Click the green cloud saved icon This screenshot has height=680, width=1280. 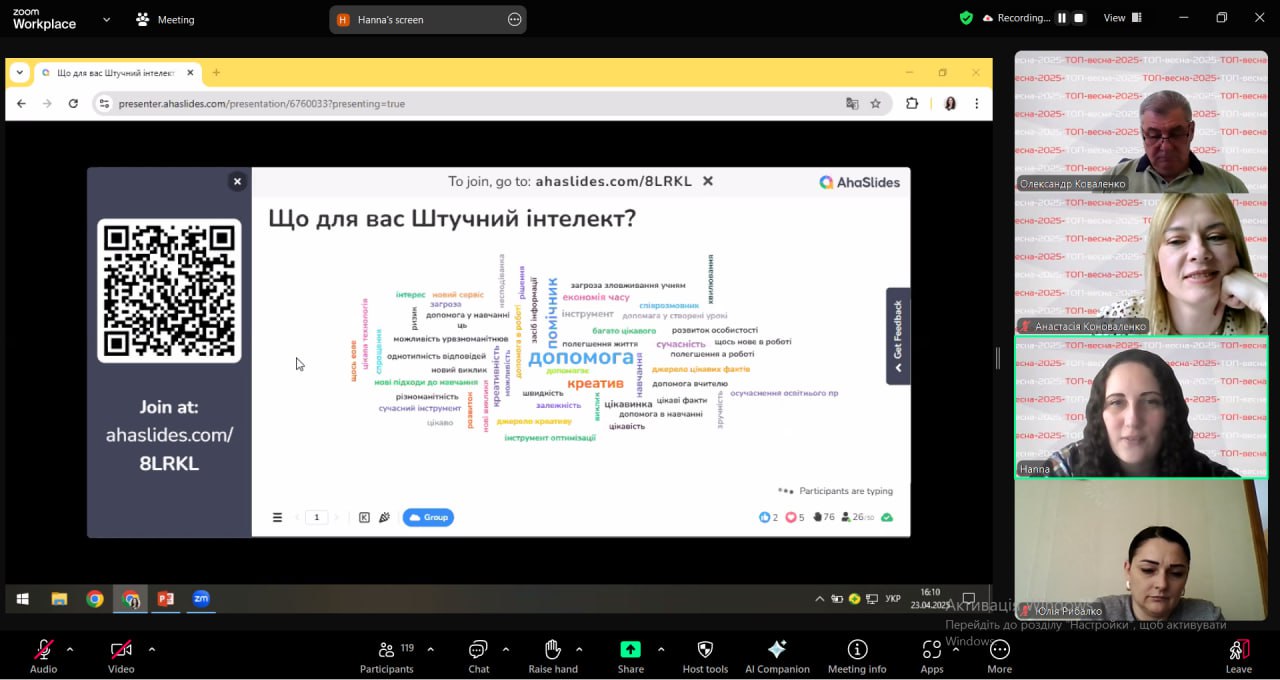(x=887, y=517)
